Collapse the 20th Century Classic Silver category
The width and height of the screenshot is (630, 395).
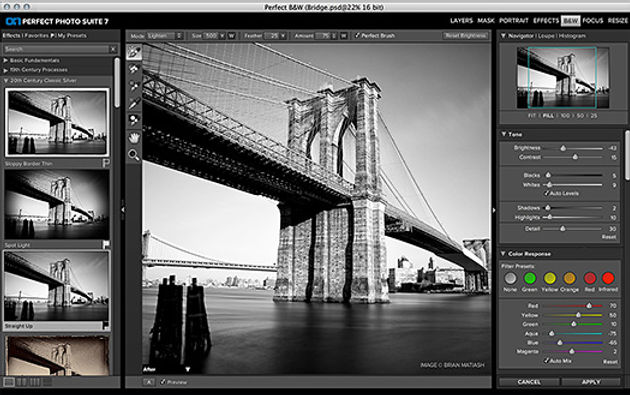click(x=6, y=80)
